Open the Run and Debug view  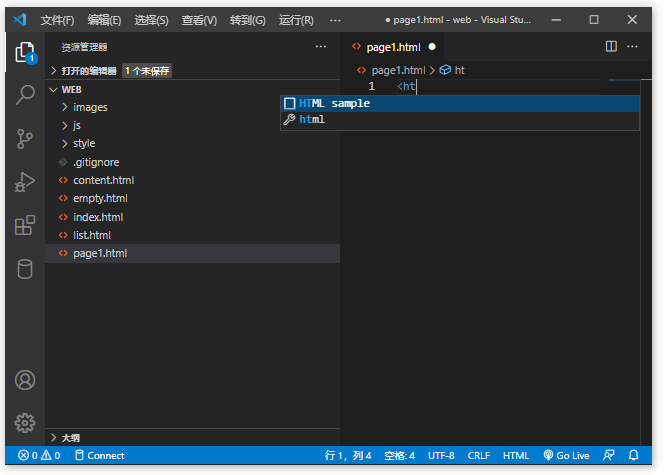pos(25,182)
